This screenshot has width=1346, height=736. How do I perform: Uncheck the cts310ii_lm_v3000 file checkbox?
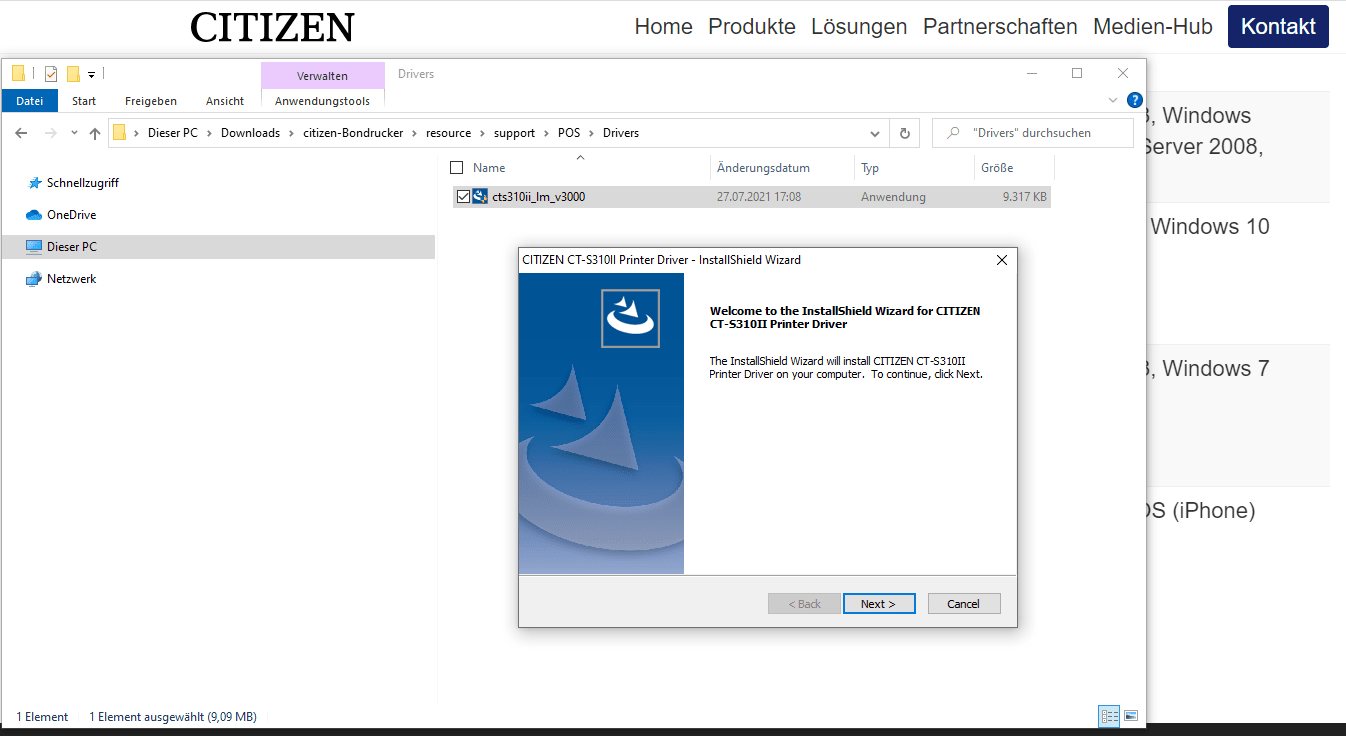click(462, 197)
